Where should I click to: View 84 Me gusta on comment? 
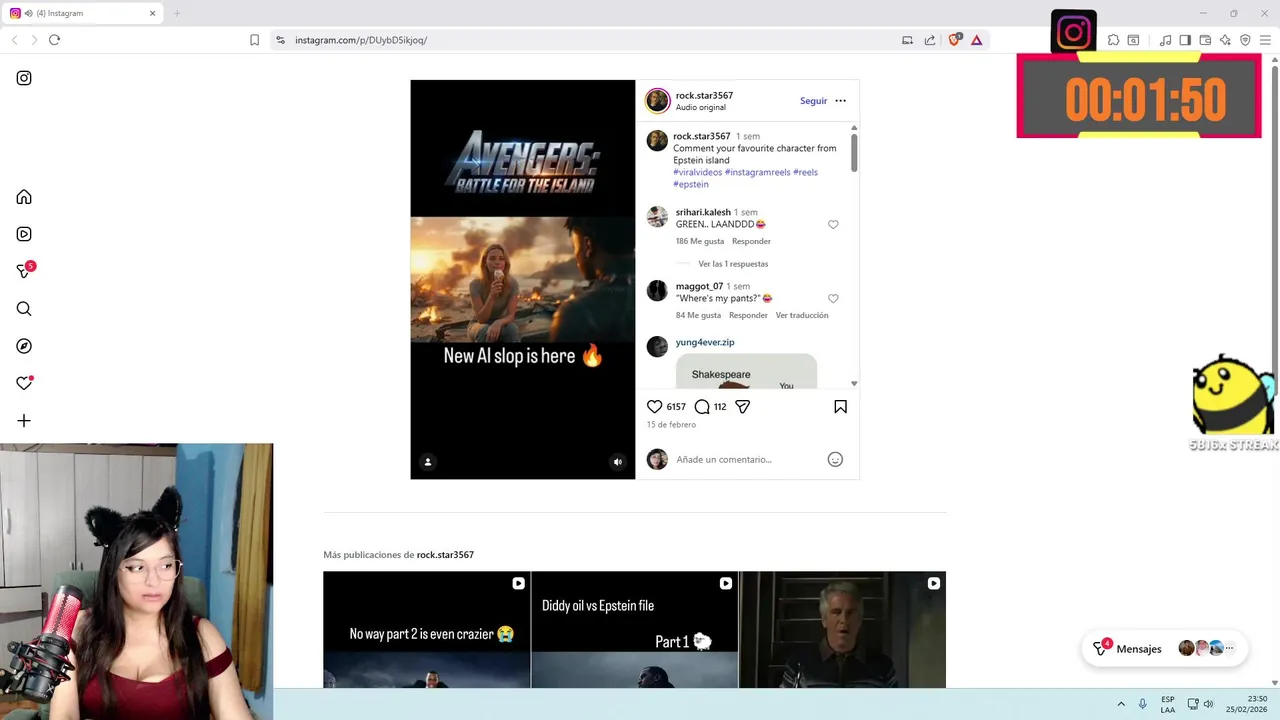tap(698, 315)
